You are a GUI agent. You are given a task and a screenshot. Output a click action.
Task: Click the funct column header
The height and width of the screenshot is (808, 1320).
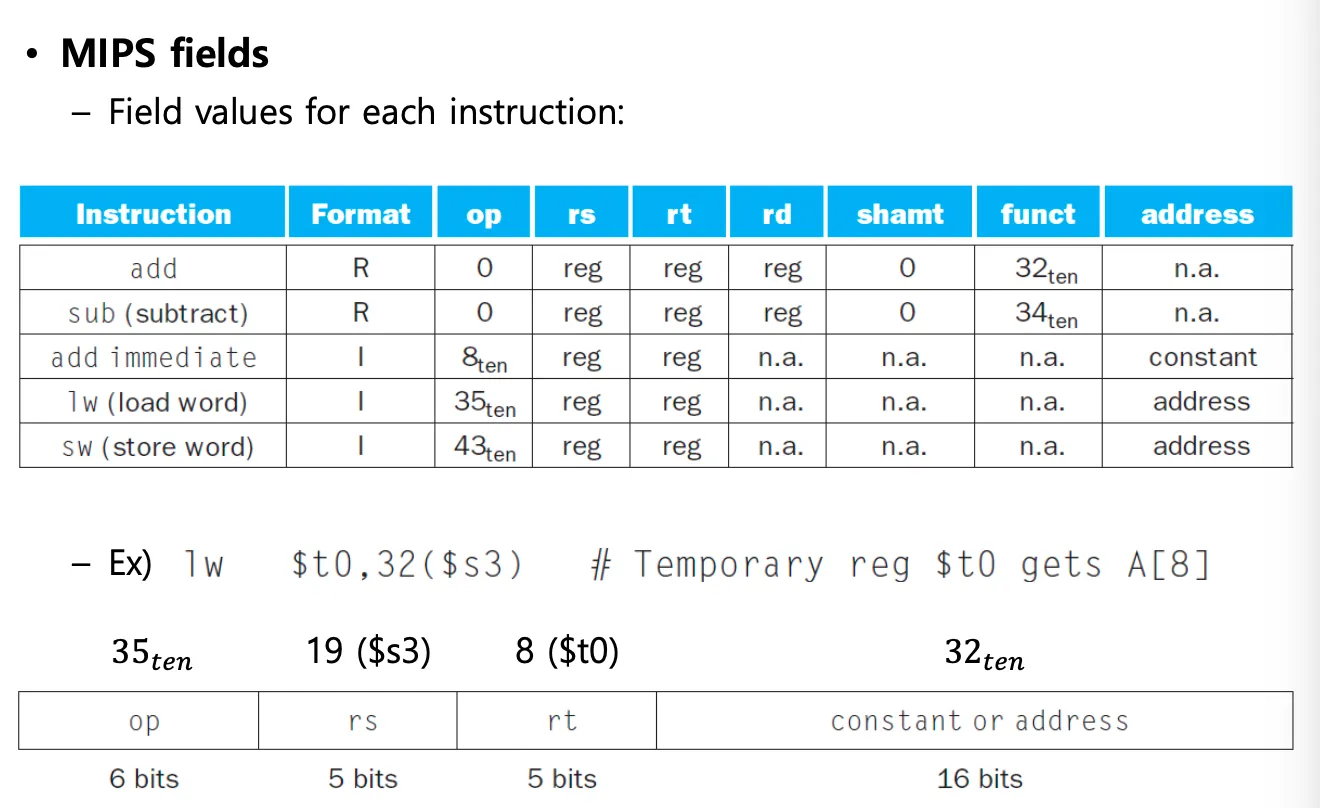click(1038, 214)
